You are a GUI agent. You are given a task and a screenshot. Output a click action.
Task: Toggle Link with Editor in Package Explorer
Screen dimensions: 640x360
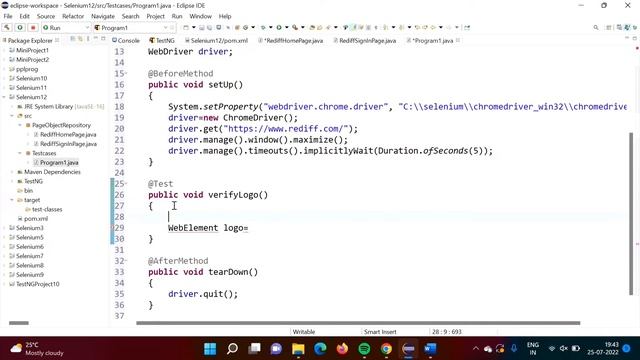click(80, 39)
